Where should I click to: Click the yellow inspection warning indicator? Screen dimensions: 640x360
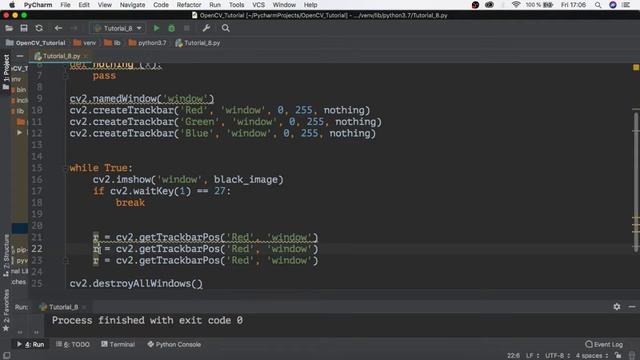point(636,67)
